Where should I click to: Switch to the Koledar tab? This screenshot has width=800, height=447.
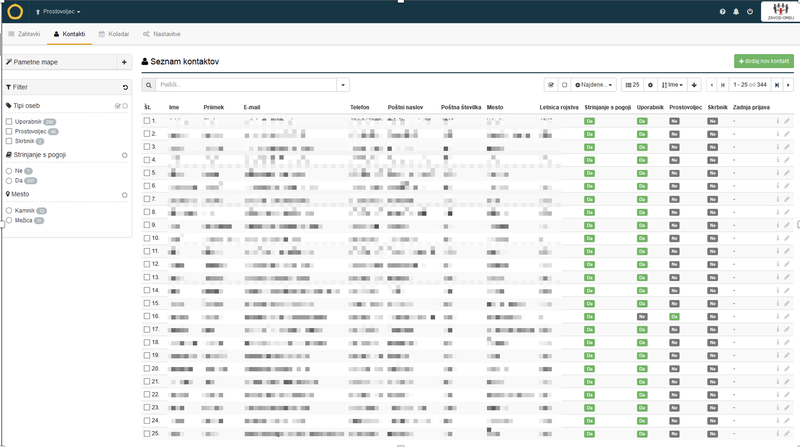tap(113, 34)
